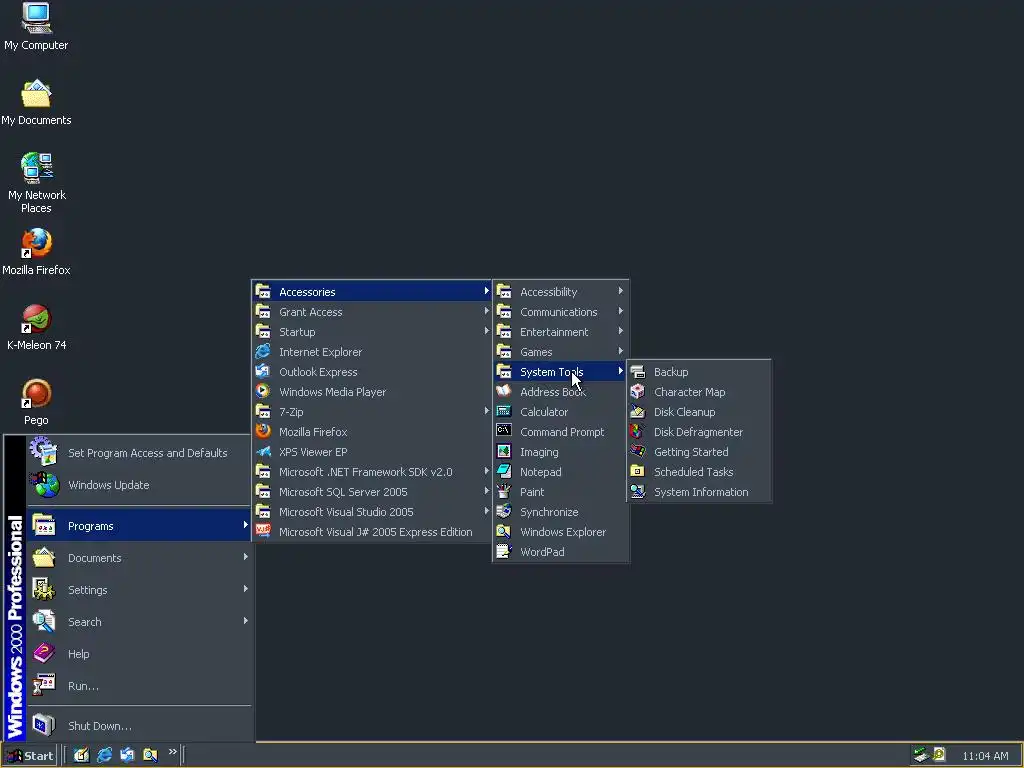Screen dimensions: 1024x768
Task: Click the Backup icon in System Tools
Action: tap(637, 372)
